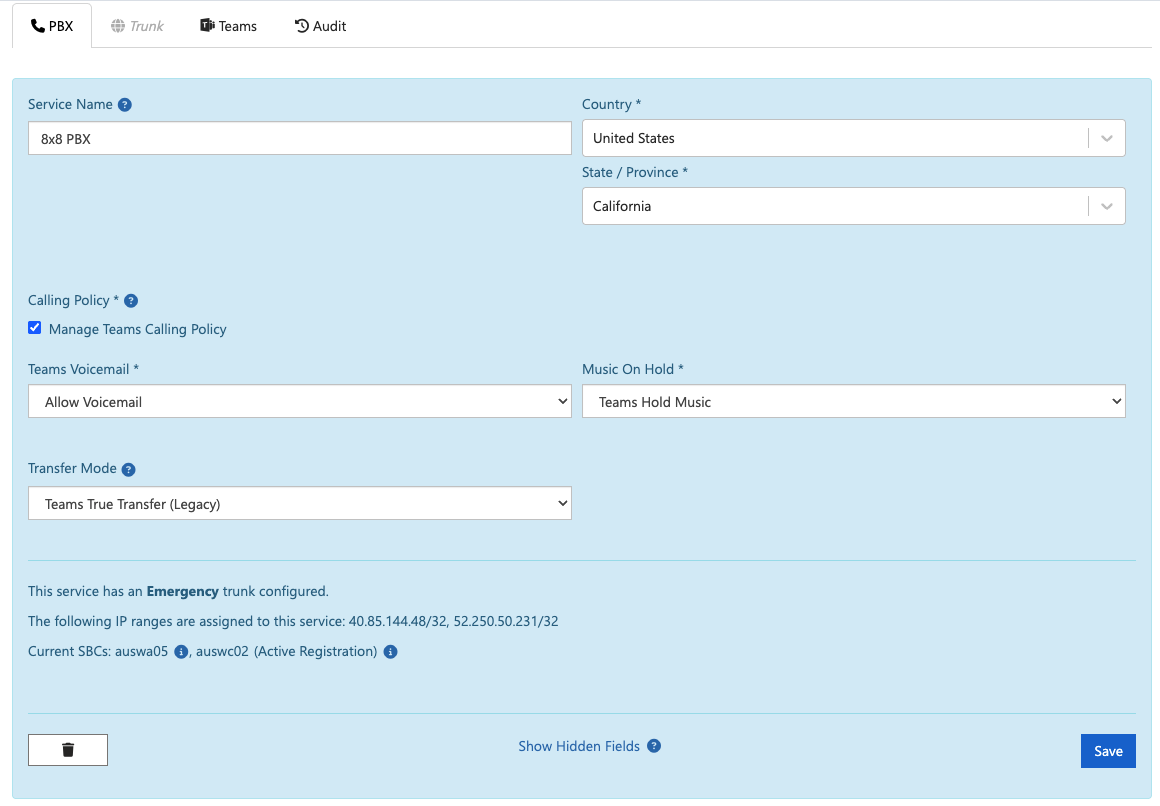Viewport: 1160px width, 806px height.
Task: Uncheck Manage Teams Calling Policy checkbox
Action: [x=35, y=328]
